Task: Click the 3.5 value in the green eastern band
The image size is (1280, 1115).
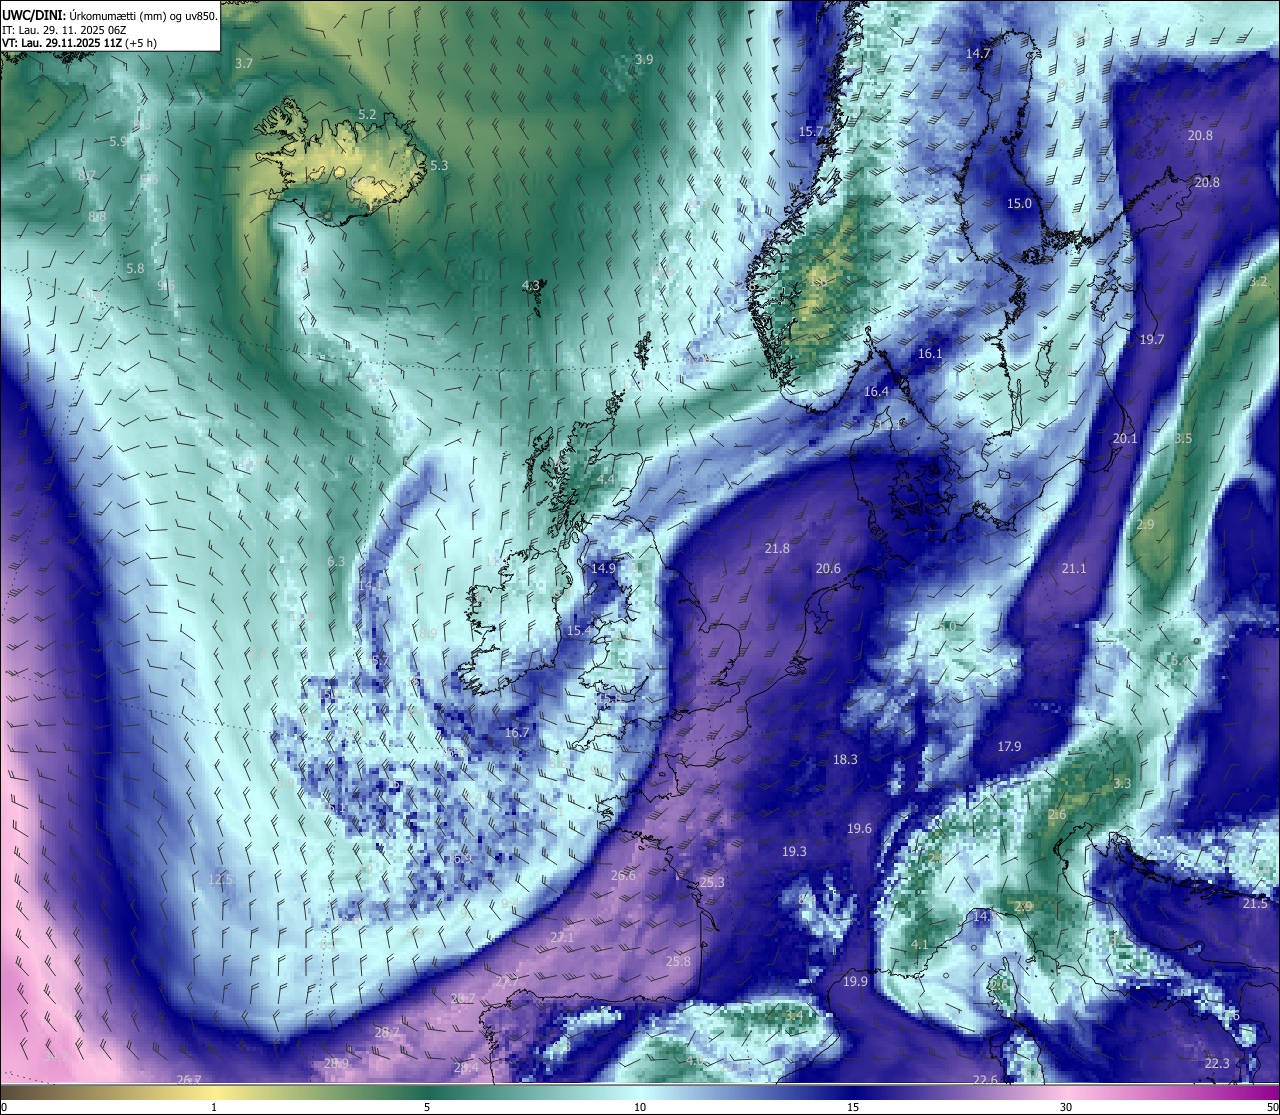Action: pyautogui.click(x=1183, y=438)
